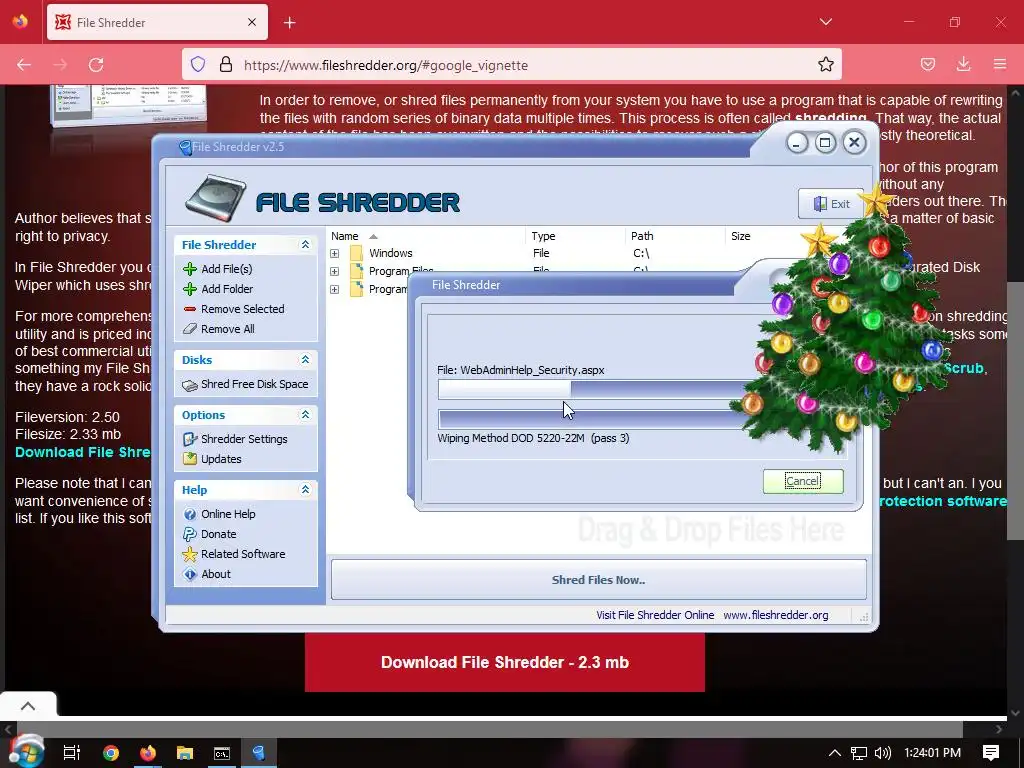The height and width of the screenshot is (768, 1024).
Task: Click the green plus icon for Add File(s)
Action: tap(189, 269)
